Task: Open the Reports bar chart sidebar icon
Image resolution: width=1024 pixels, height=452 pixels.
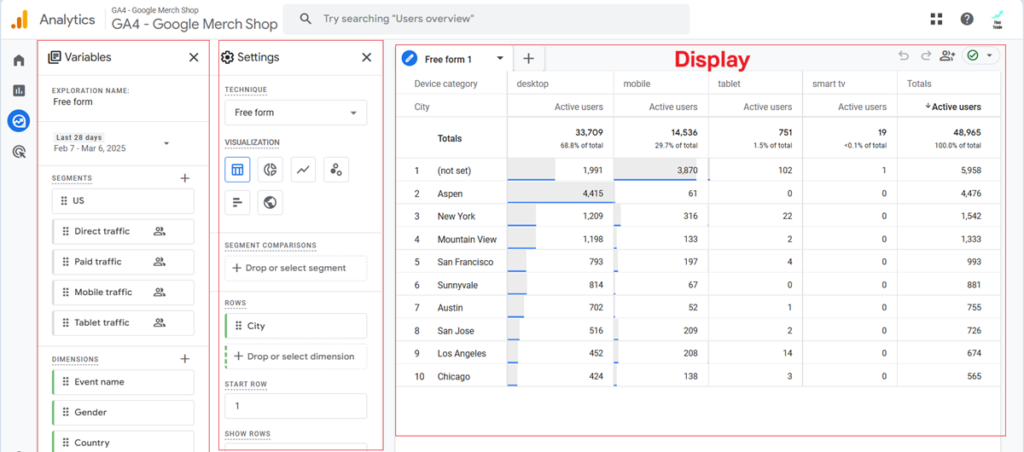Action: 19,91
